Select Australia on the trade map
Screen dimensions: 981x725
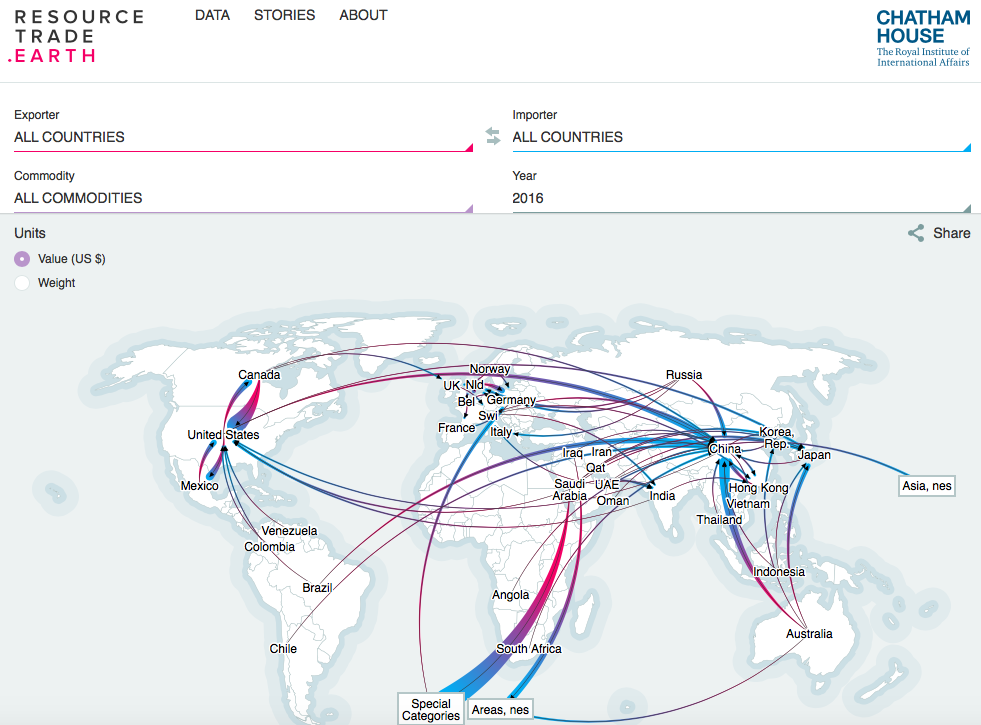coord(809,635)
